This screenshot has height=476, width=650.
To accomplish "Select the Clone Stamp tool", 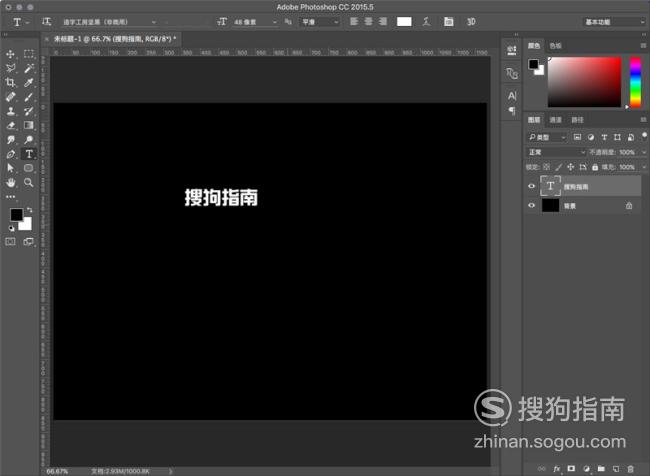I will [10, 111].
